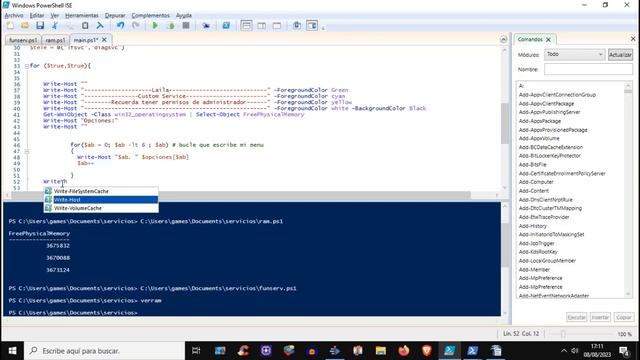Open the Archivo menu
This screenshot has height=360, width=640.
14,15
